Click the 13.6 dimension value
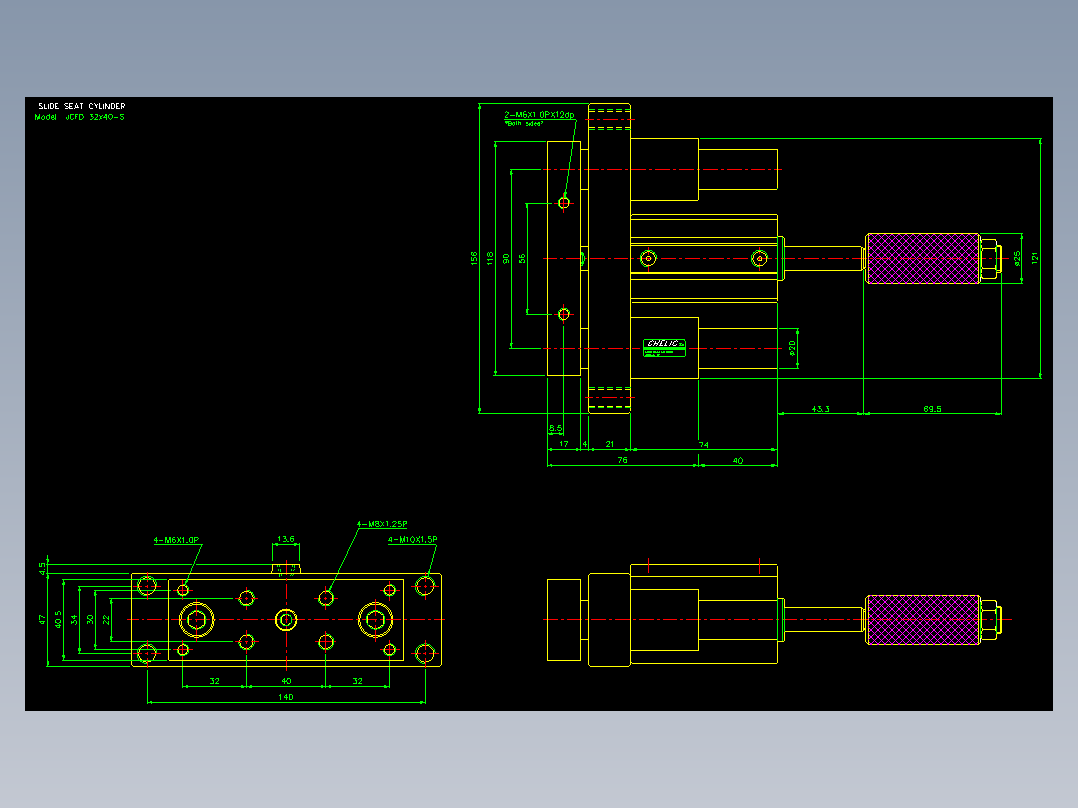The width and height of the screenshot is (1078, 808). pyautogui.click(x=286, y=539)
